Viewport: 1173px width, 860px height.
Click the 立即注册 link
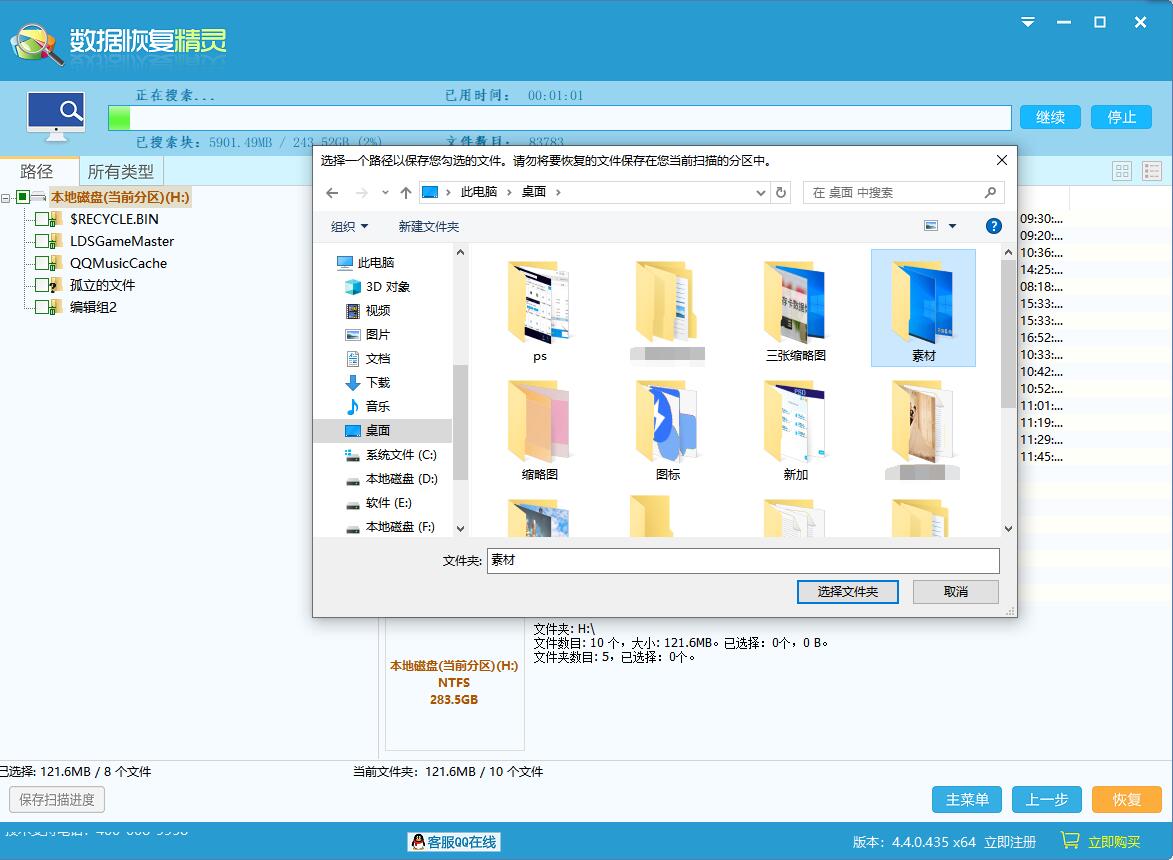pyautogui.click(x=1010, y=842)
